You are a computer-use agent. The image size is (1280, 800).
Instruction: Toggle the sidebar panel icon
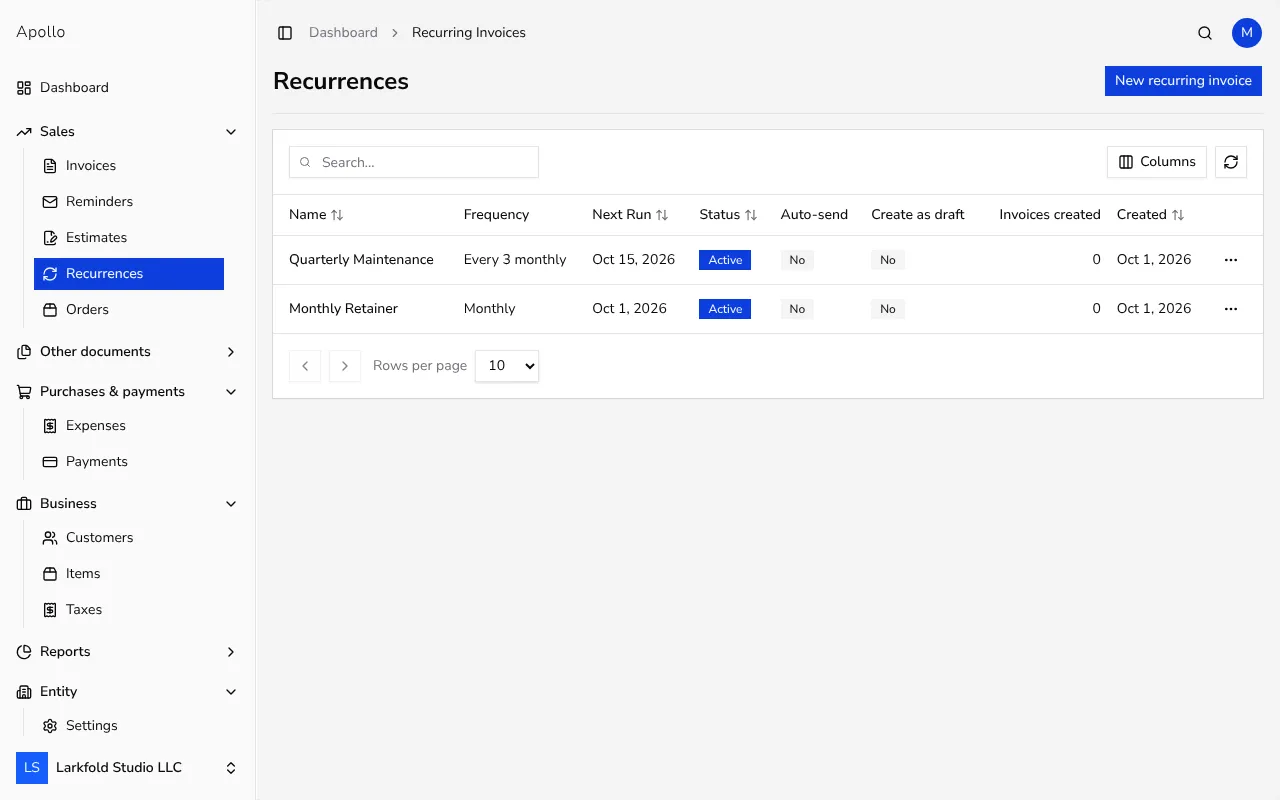coord(285,33)
